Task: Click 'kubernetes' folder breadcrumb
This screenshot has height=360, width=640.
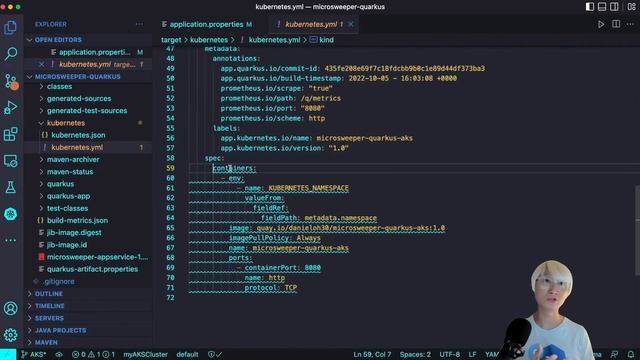Action: (209, 40)
